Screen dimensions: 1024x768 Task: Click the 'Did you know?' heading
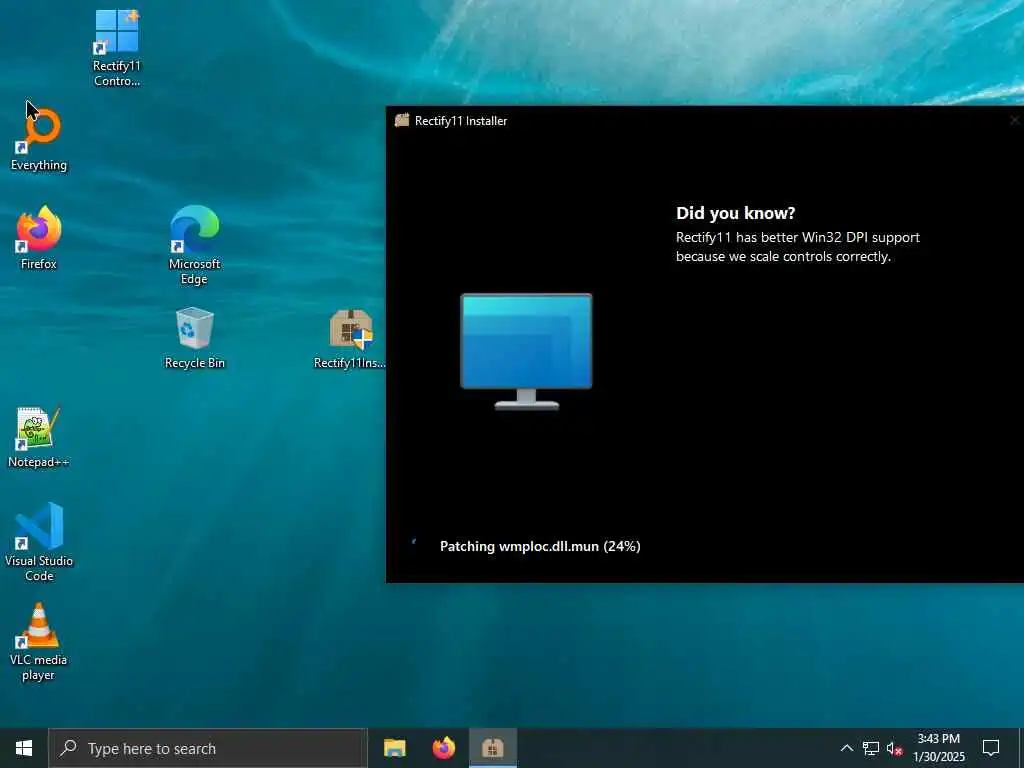[x=735, y=213]
